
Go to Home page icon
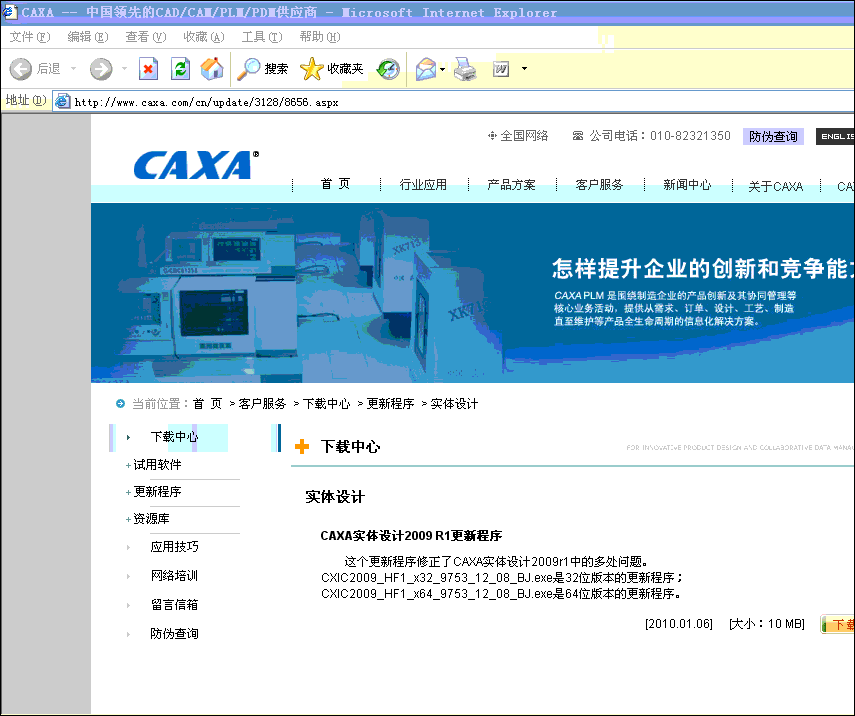pos(212,69)
